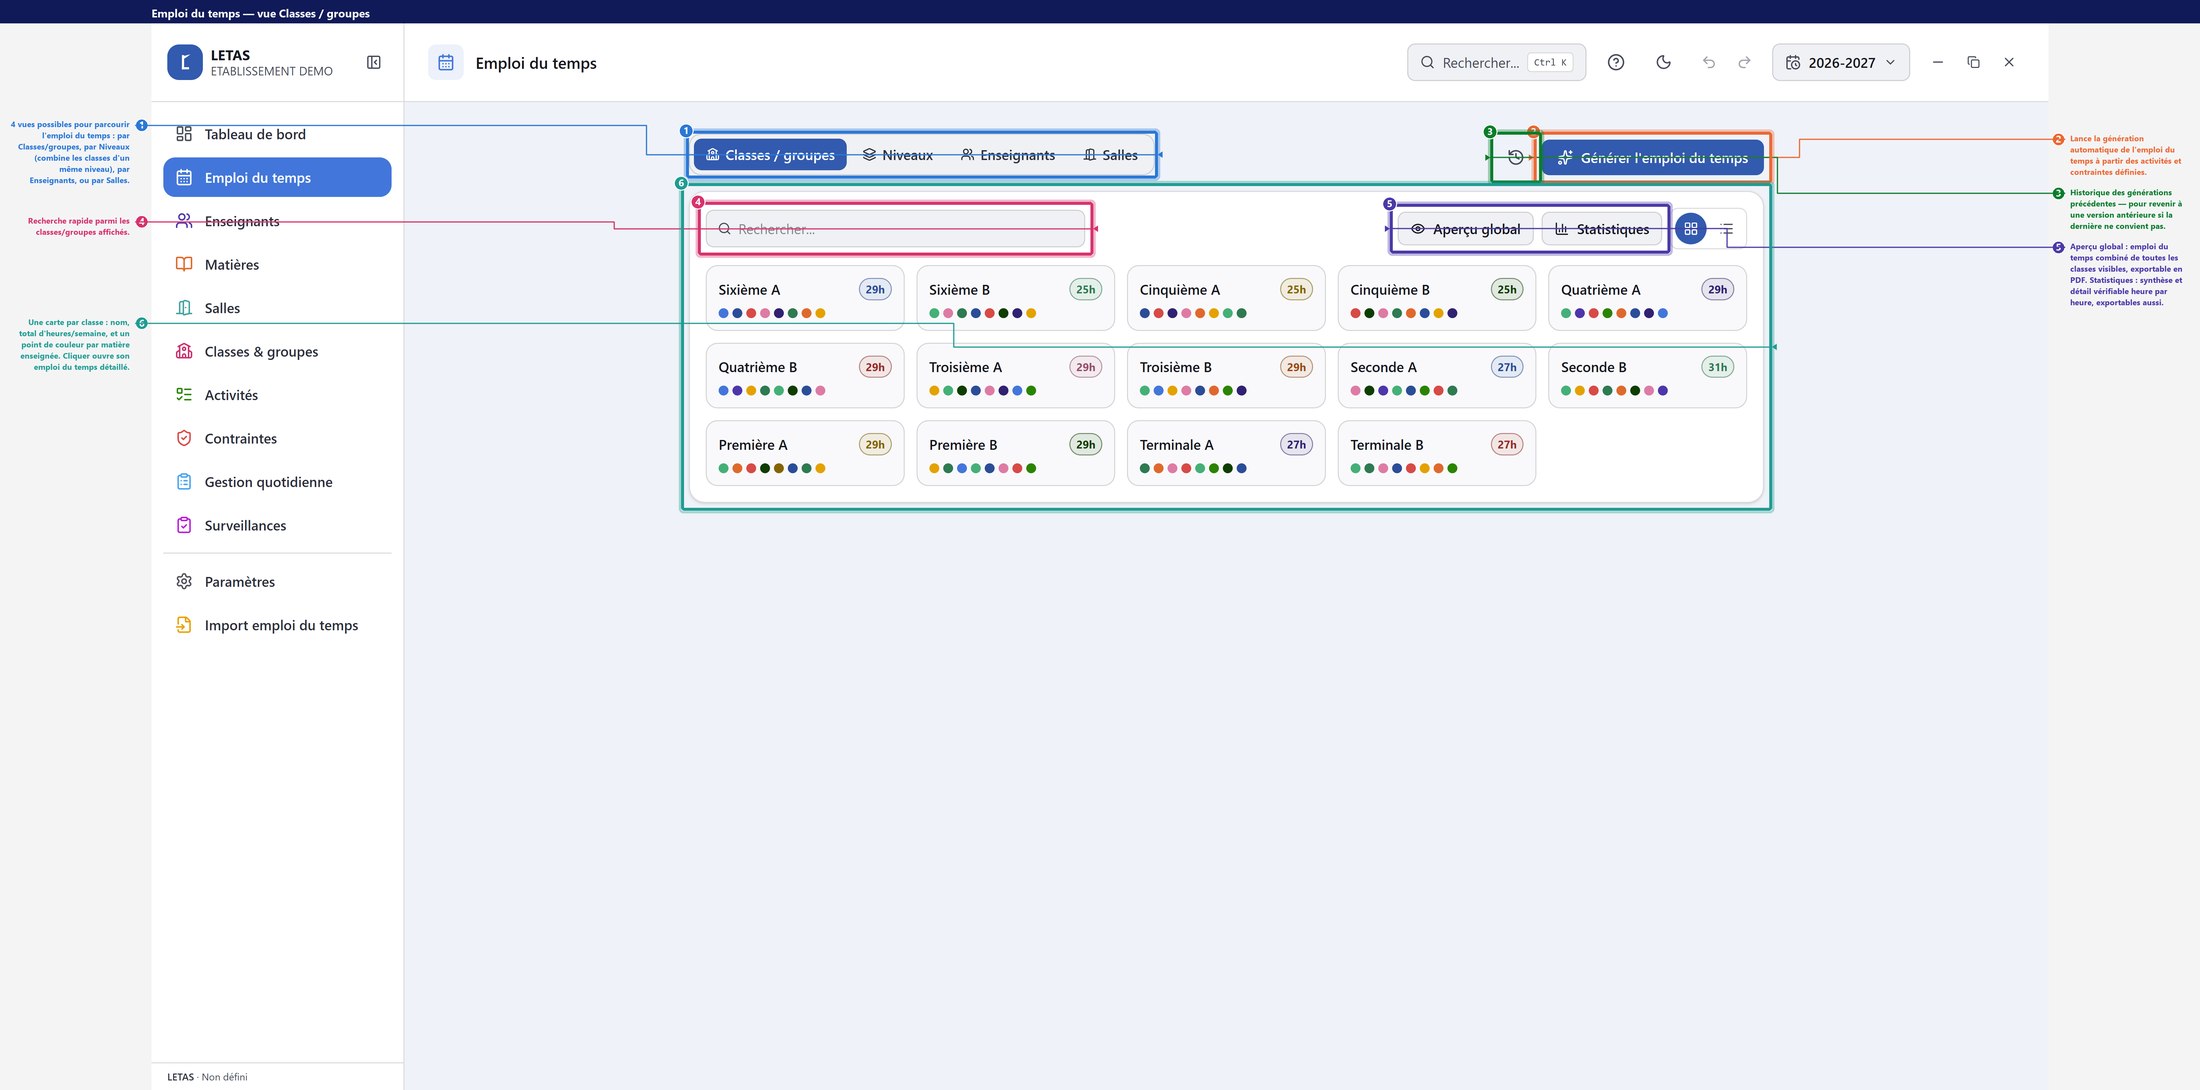Open the help question mark icon
The height and width of the screenshot is (1090, 2200).
coord(1616,62)
